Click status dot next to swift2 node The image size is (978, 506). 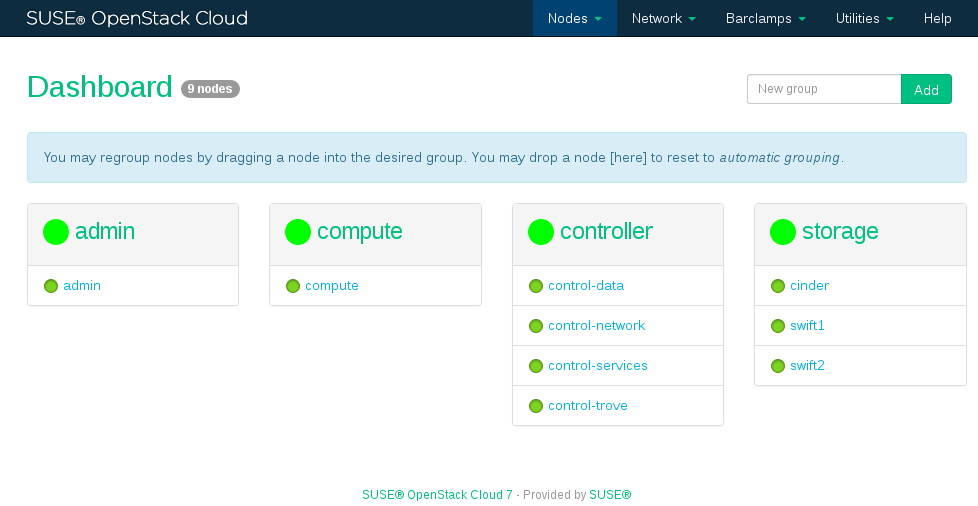778,366
